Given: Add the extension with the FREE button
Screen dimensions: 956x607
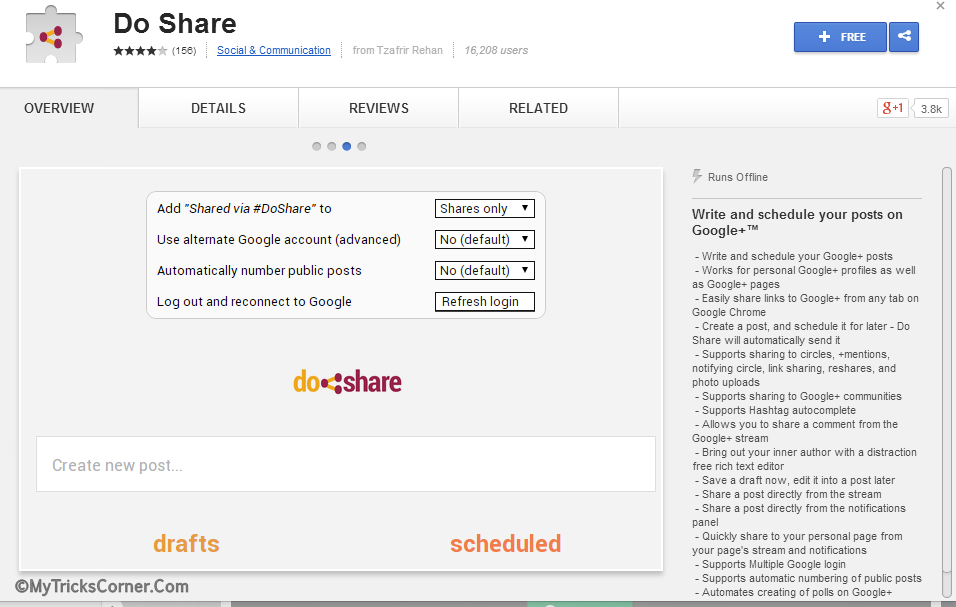Looking at the screenshot, I should [840, 37].
